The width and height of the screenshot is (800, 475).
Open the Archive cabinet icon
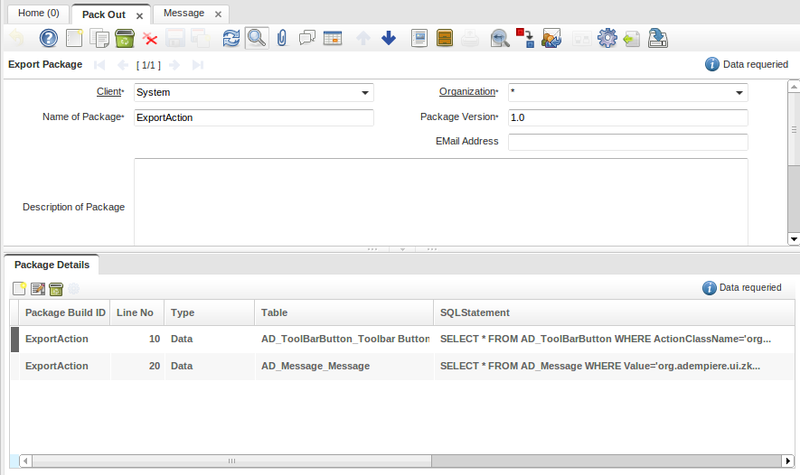[x=444, y=38]
